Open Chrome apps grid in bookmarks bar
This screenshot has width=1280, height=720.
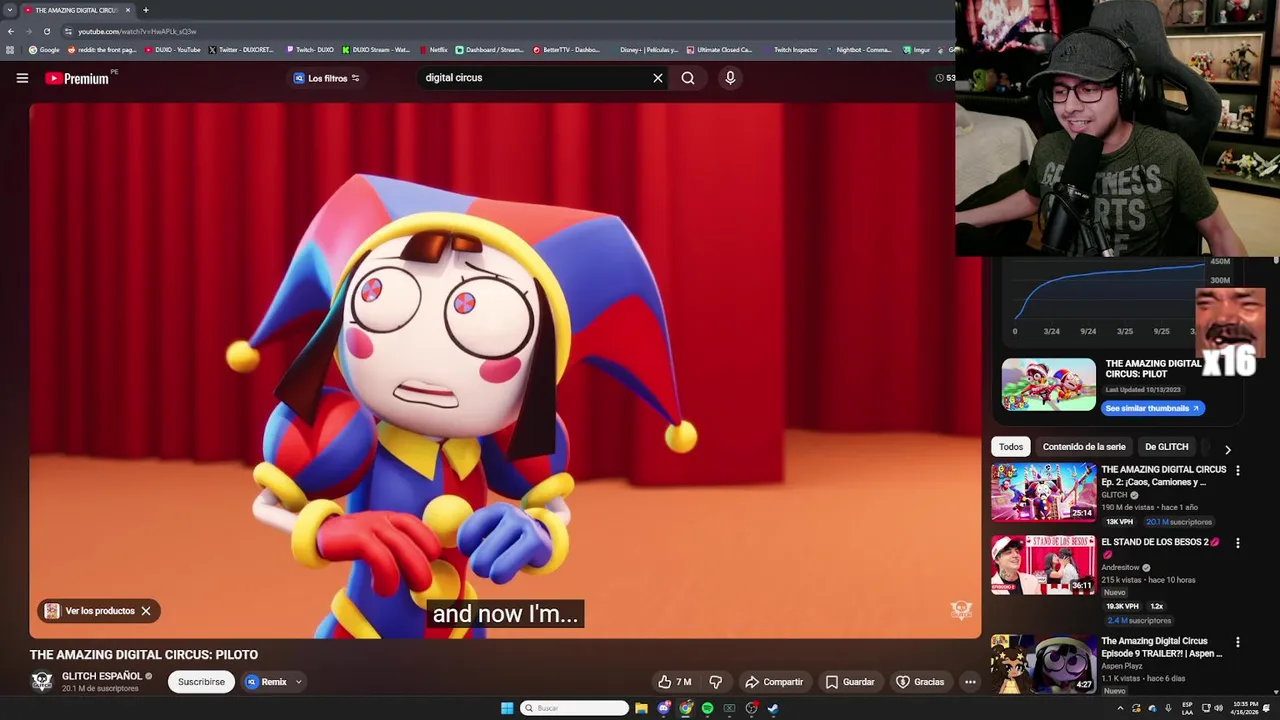[10, 50]
